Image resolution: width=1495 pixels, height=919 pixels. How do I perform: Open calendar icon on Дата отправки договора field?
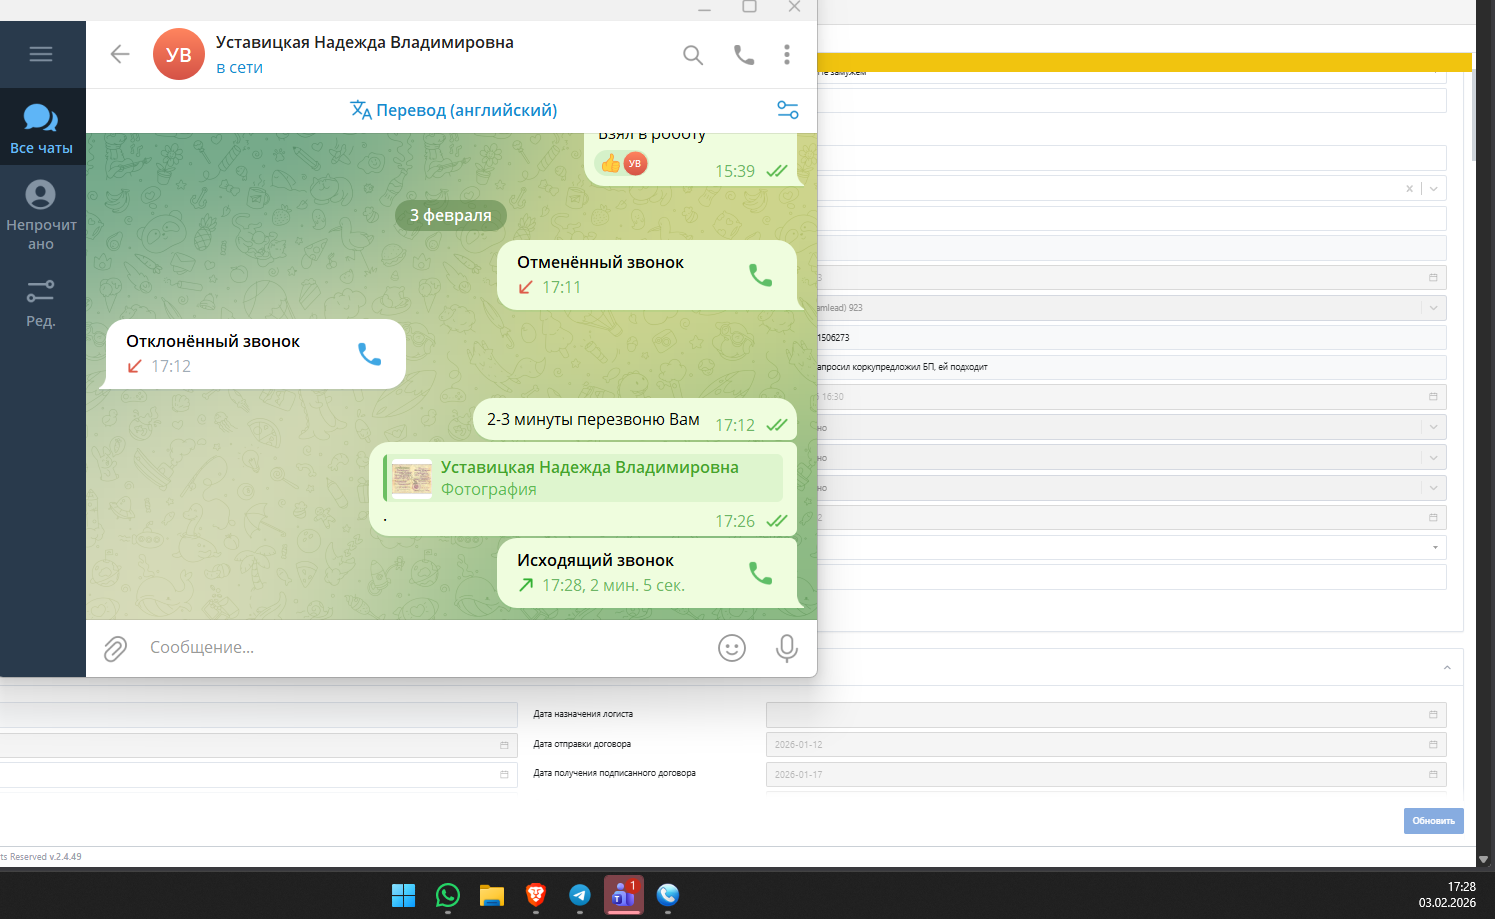(1433, 745)
